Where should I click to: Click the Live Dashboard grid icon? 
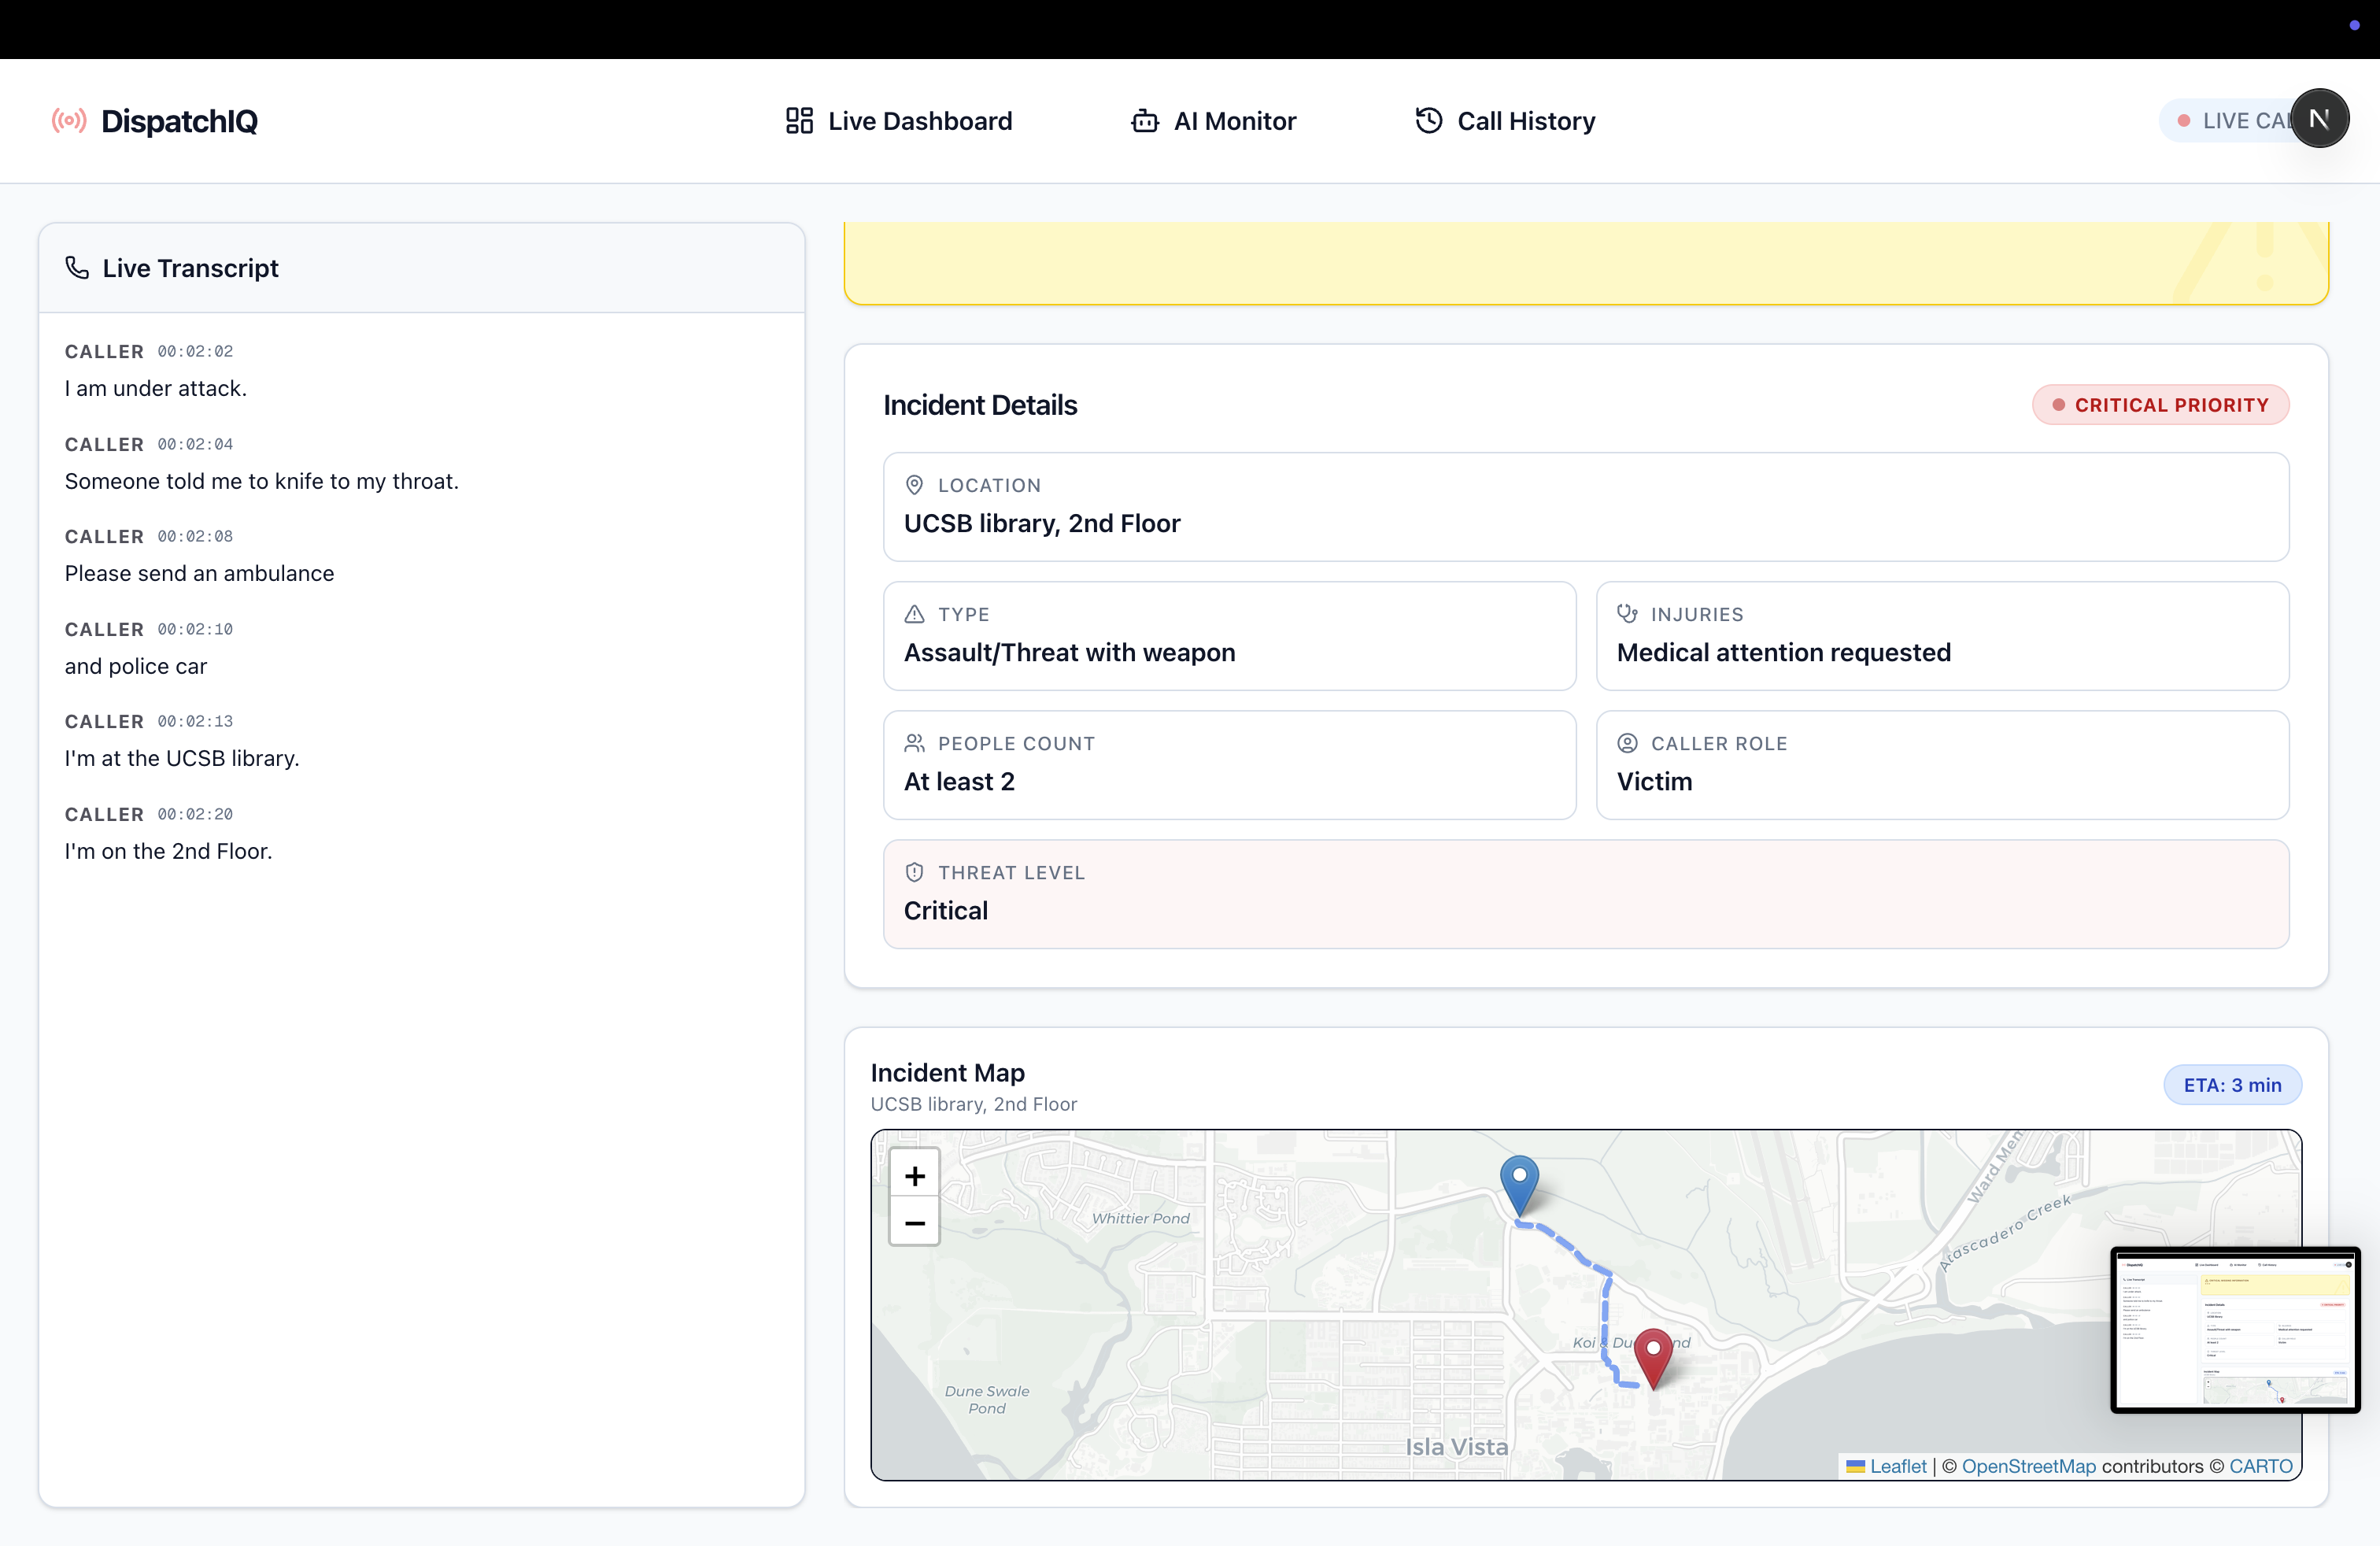coord(799,121)
